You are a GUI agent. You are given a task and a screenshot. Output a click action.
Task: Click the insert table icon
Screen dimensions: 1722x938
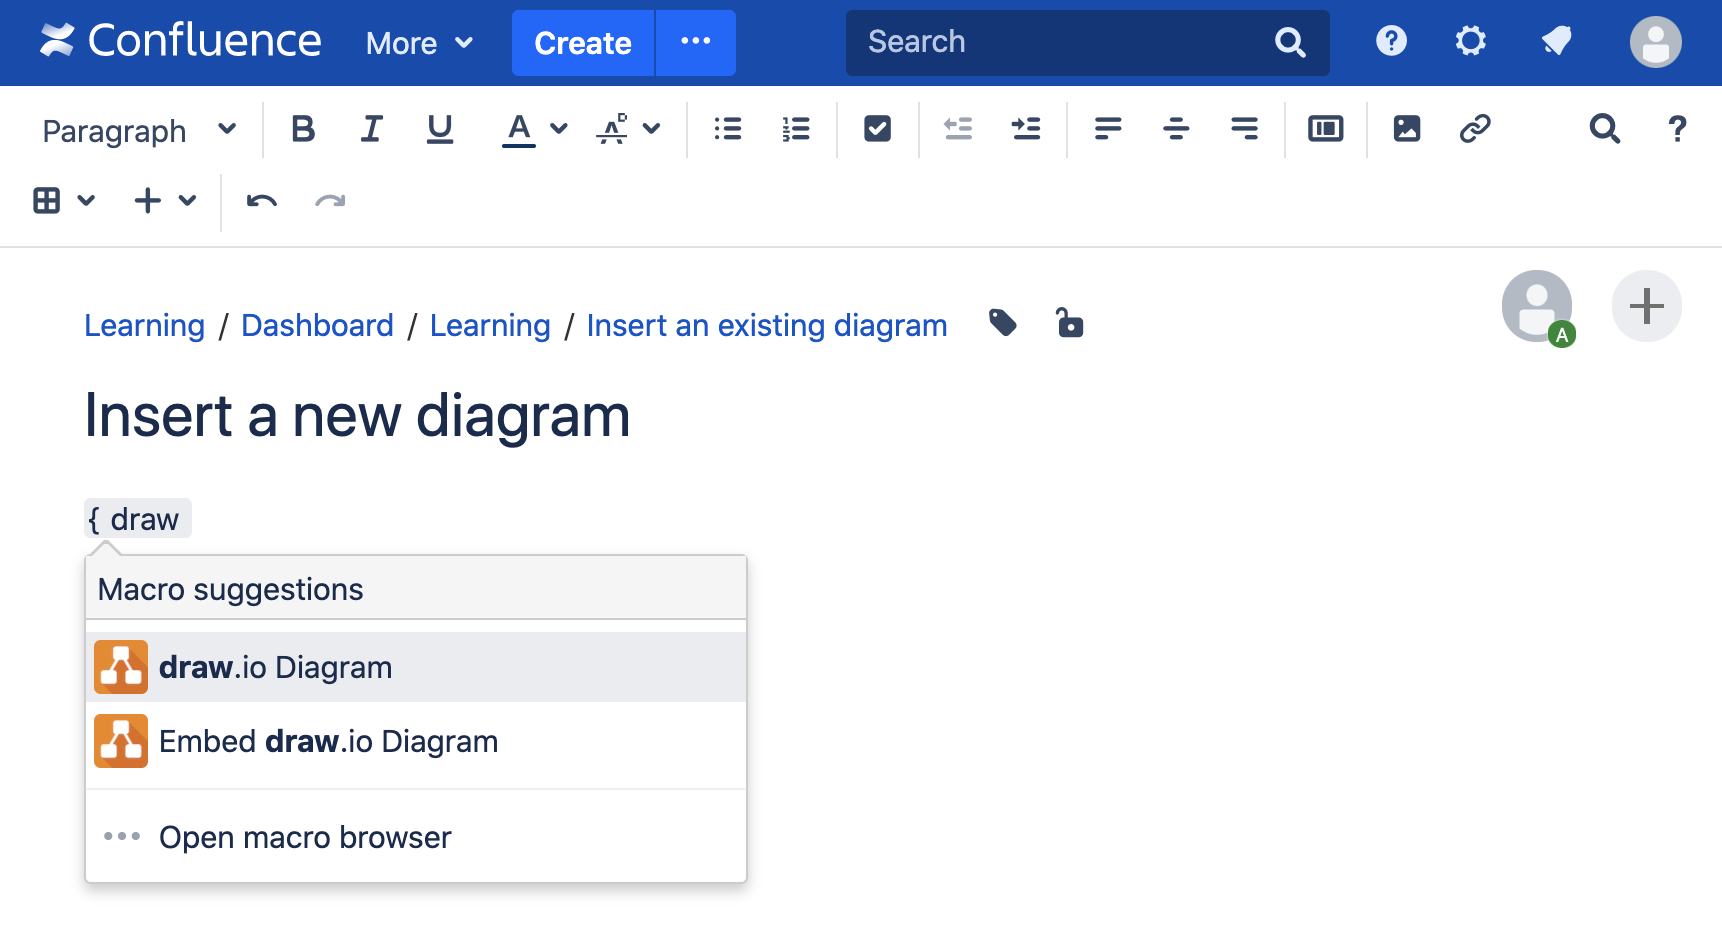(47, 201)
